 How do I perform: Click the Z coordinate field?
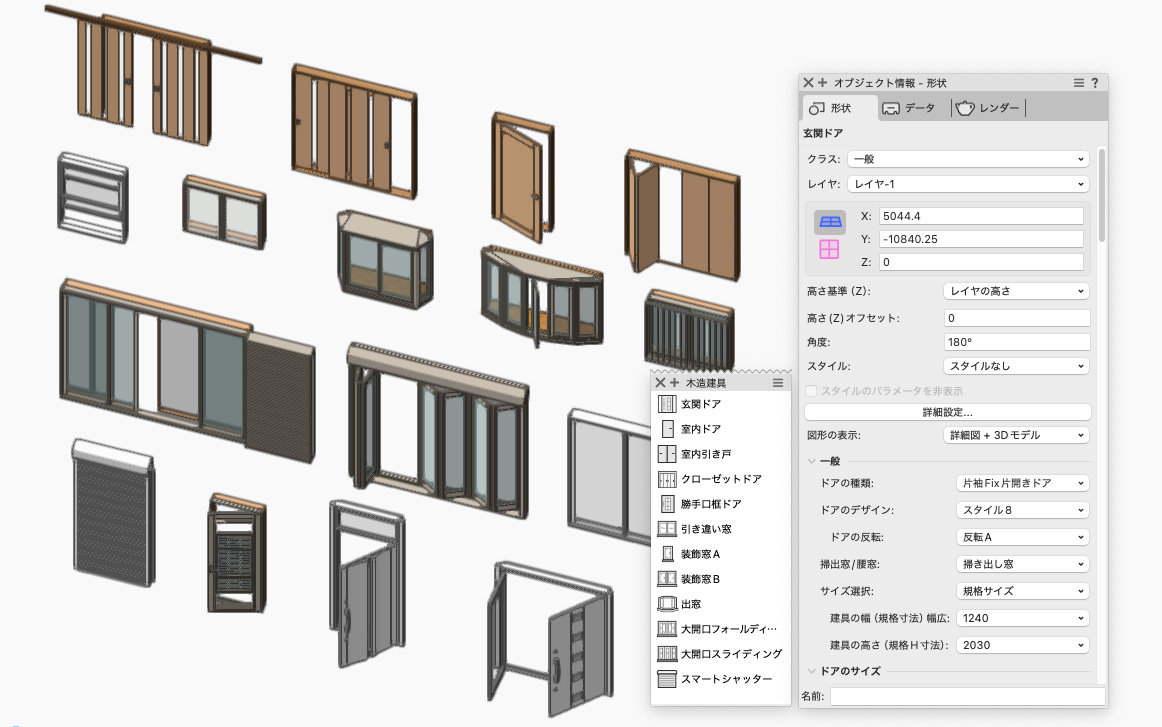point(981,262)
